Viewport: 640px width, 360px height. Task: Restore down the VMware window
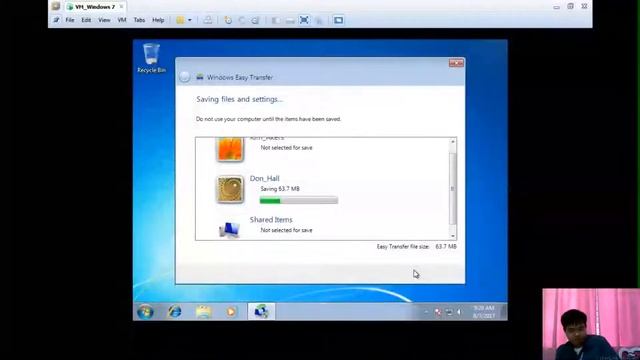(x=570, y=7)
